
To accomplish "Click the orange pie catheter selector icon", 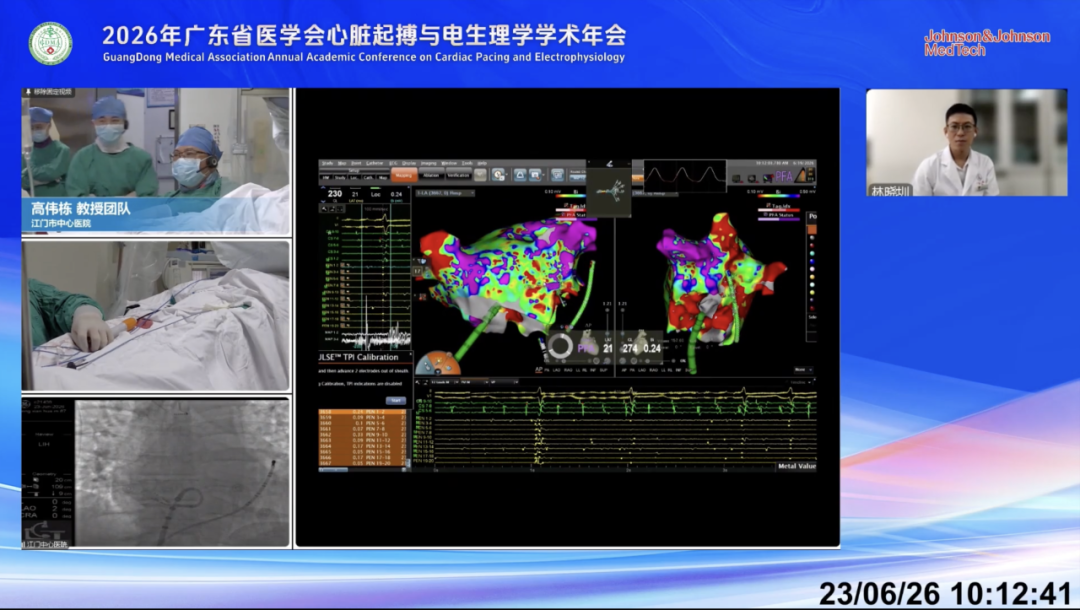I will tap(437, 363).
